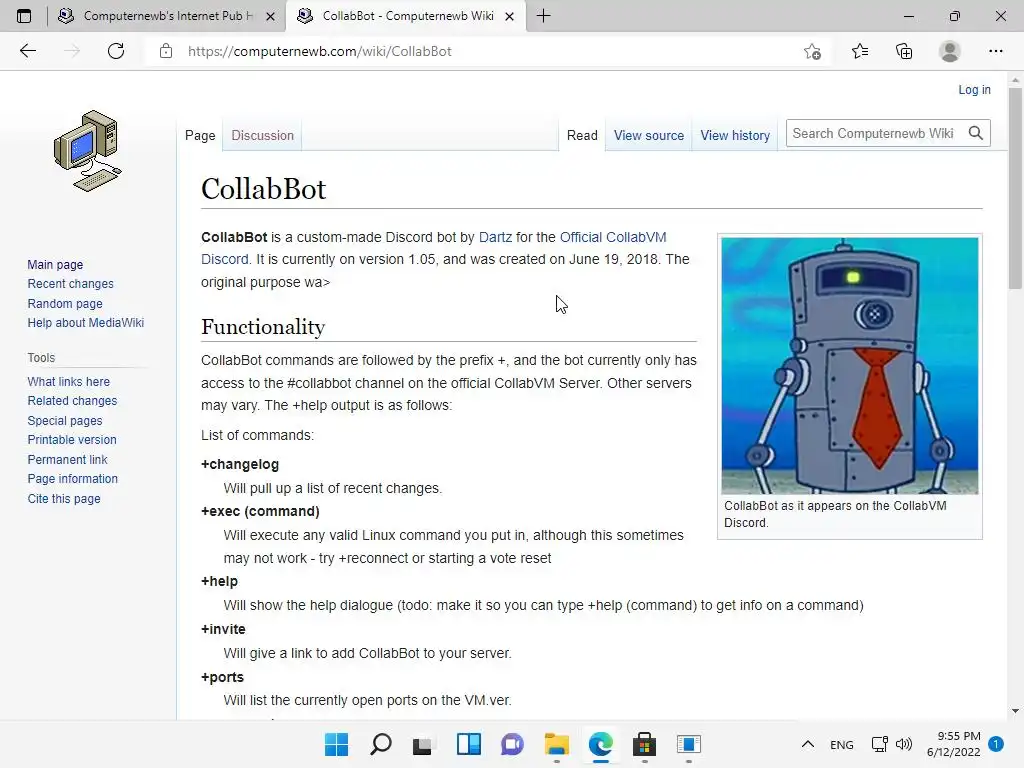Click the +exec (command) text

click(260, 511)
